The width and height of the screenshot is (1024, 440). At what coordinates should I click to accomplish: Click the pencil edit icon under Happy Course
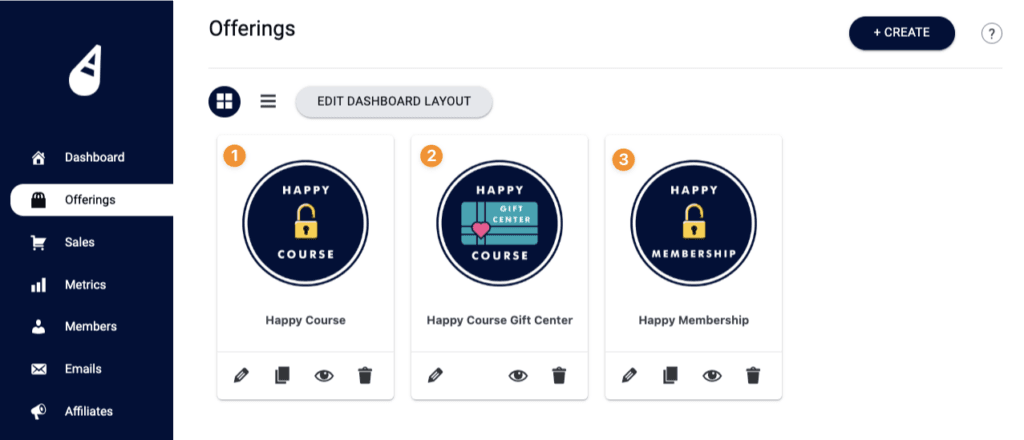click(x=240, y=376)
